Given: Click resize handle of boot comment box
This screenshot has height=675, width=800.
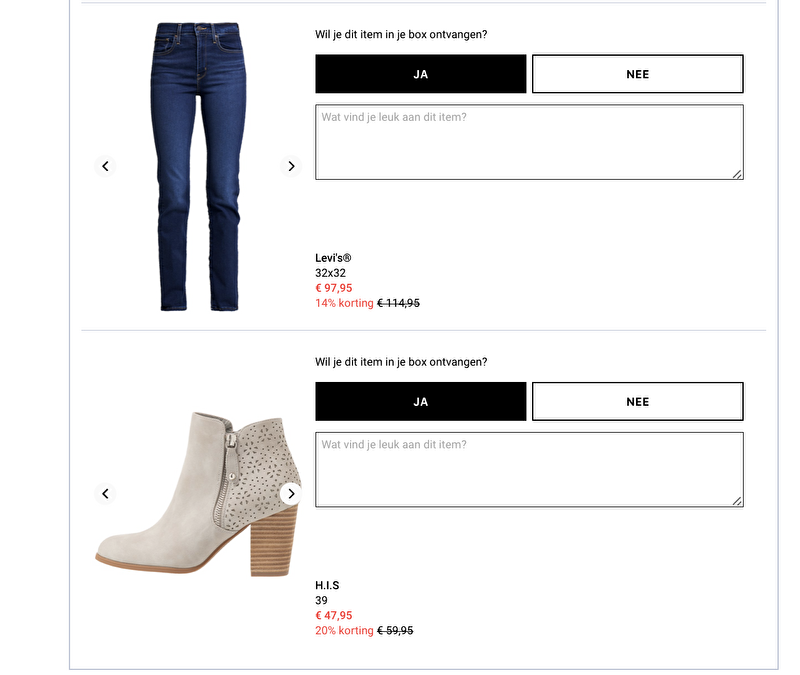Looking at the screenshot, I should coord(737,501).
